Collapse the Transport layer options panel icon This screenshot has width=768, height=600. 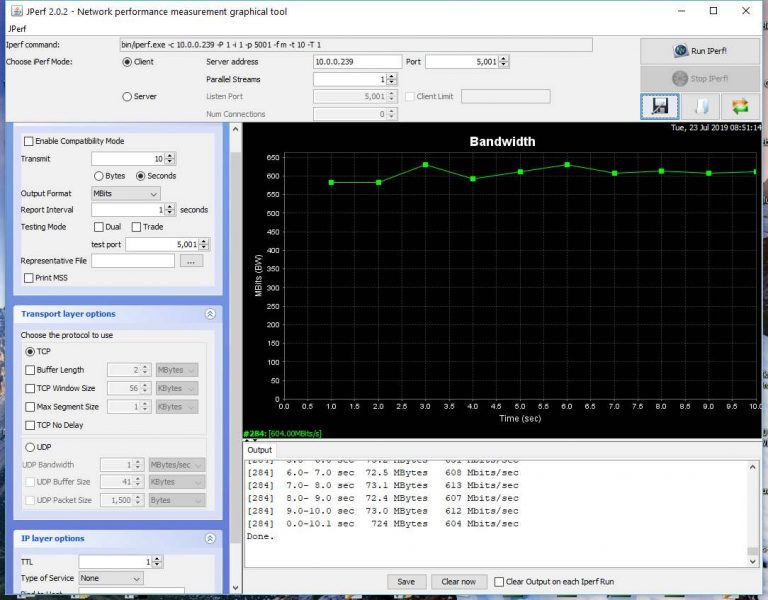coord(210,314)
